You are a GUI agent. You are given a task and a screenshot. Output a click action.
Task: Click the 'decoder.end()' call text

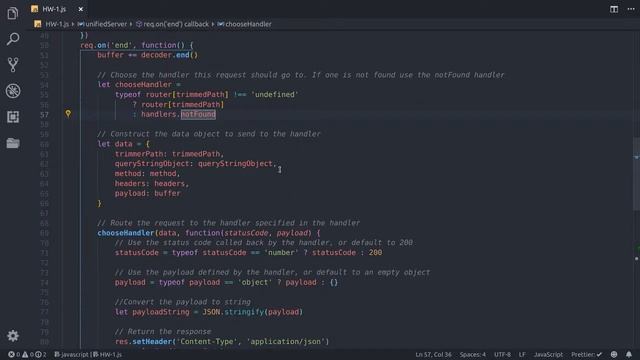pos(169,55)
